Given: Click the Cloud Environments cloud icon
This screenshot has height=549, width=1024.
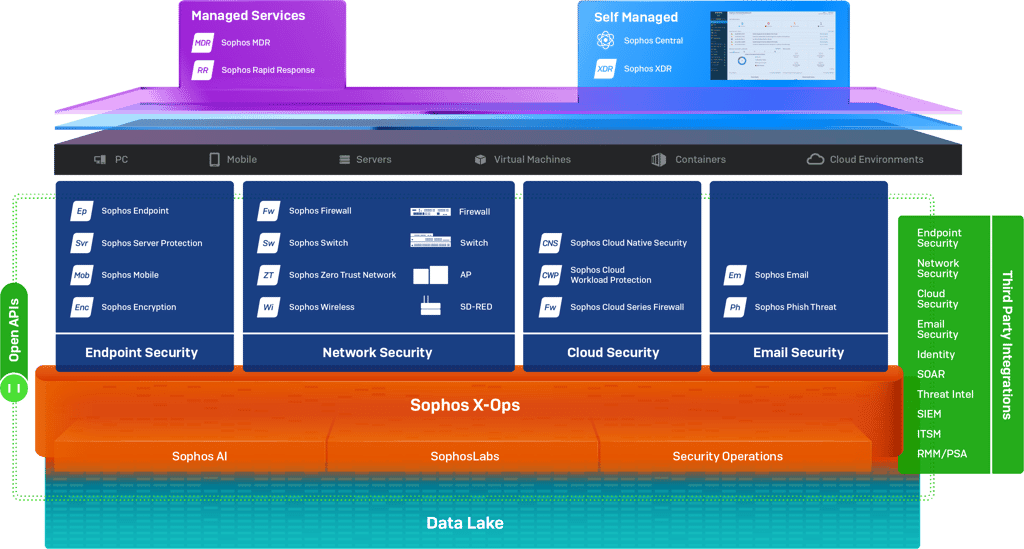Looking at the screenshot, I should pyautogui.click(x=815, y=159).
